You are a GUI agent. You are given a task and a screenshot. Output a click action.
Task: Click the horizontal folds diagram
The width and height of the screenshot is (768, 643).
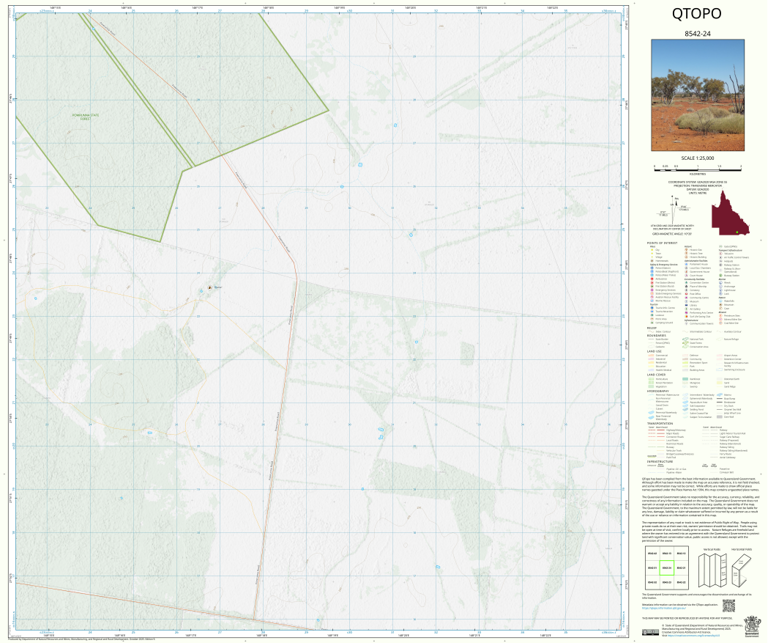click(741, 570)
